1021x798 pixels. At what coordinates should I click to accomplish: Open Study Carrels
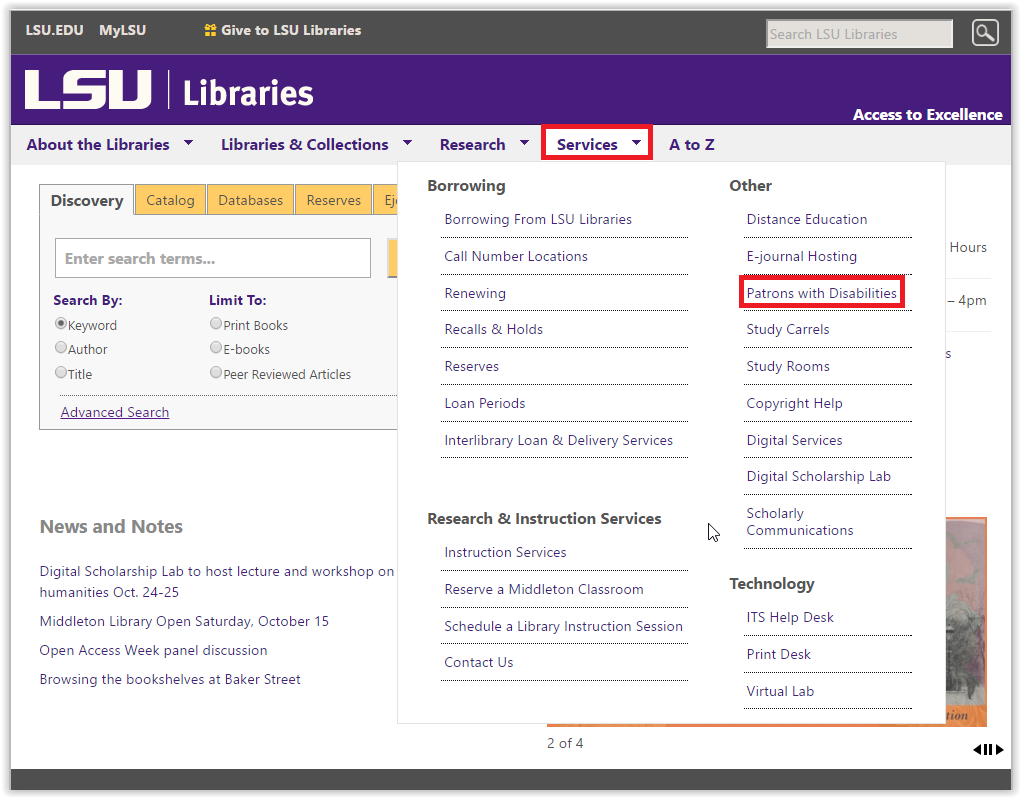788,329
